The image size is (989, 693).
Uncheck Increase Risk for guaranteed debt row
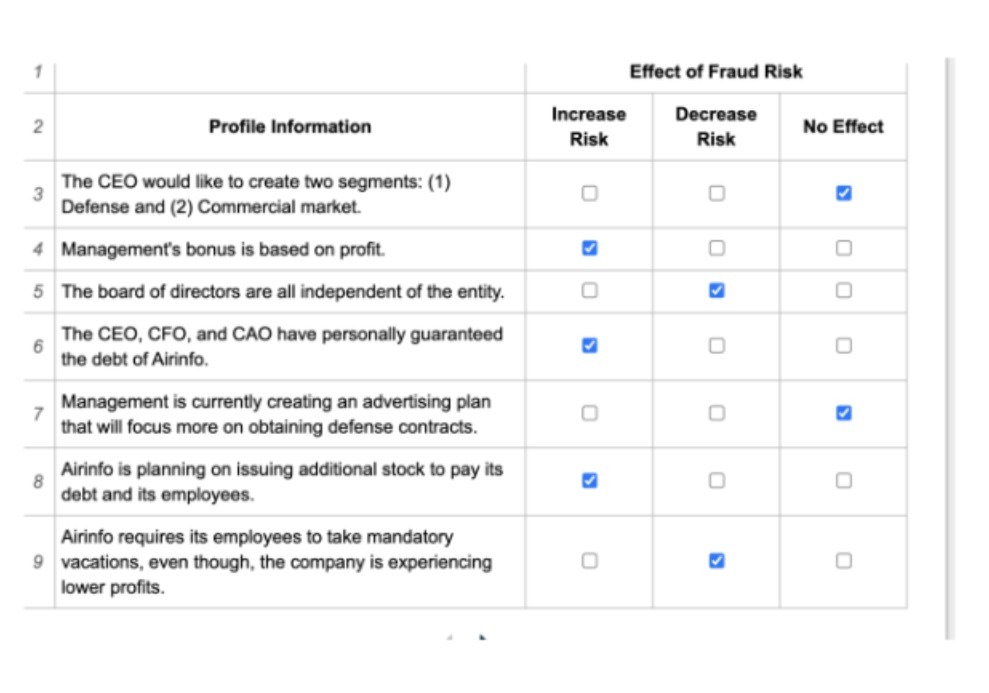click(x=588, y=344)
